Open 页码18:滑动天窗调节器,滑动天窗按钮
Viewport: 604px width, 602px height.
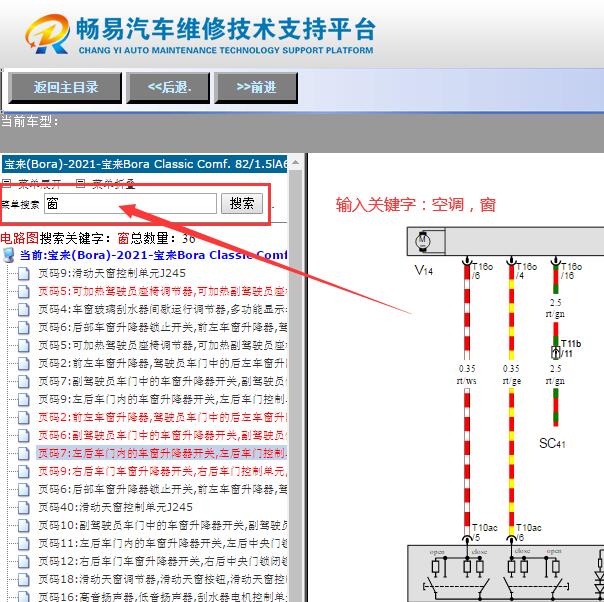click(163, 579)
